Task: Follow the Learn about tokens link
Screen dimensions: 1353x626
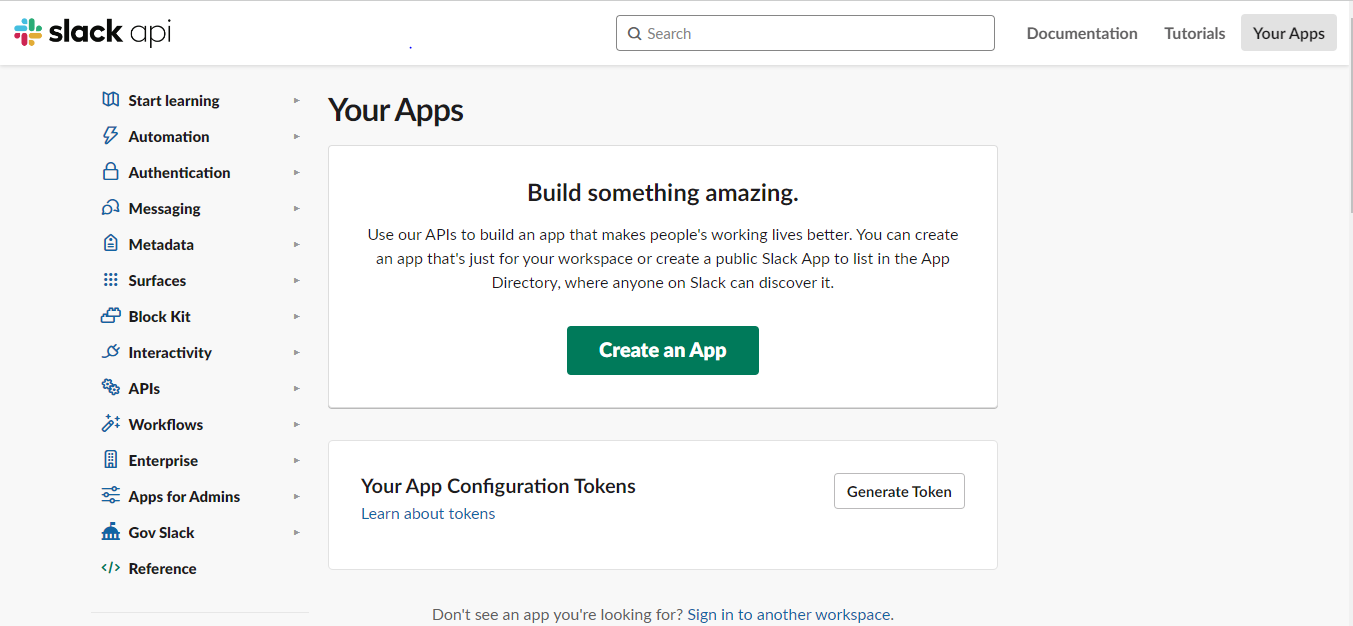Action: coord(428,513)
